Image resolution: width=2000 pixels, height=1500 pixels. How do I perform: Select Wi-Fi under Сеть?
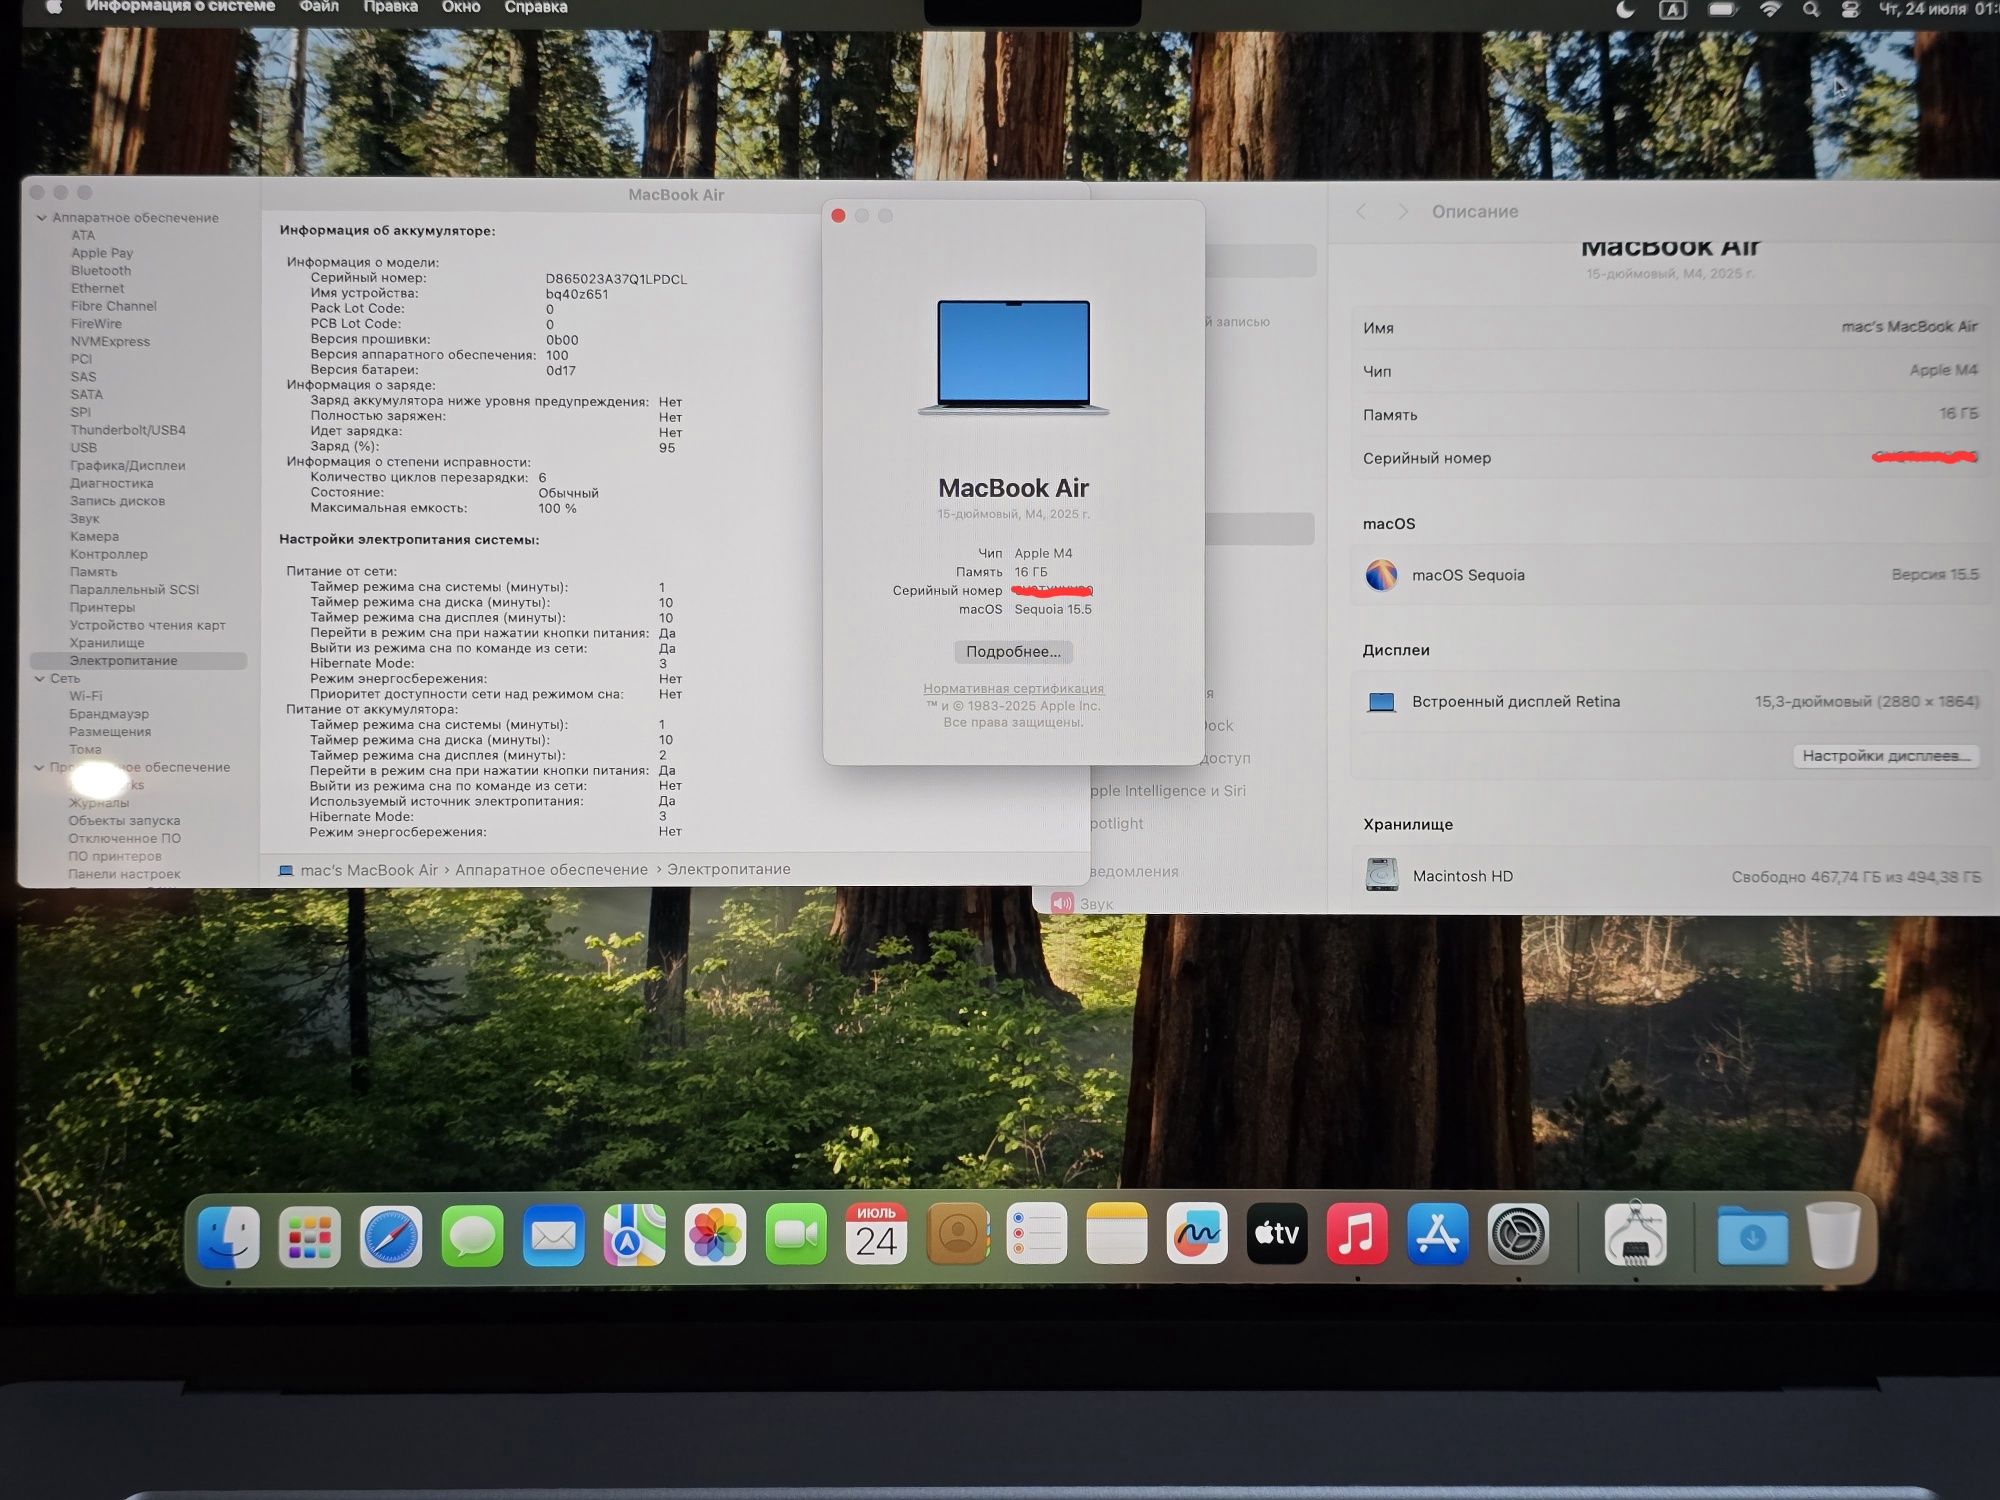pyautogui.click(x=86, y=696)
